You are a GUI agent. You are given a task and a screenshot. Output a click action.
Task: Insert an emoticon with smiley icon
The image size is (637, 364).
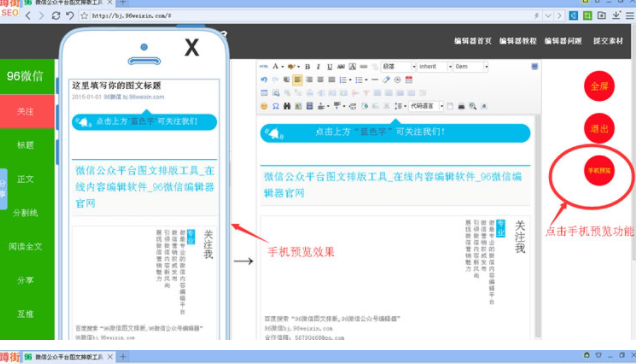click(x=264, y=106)
